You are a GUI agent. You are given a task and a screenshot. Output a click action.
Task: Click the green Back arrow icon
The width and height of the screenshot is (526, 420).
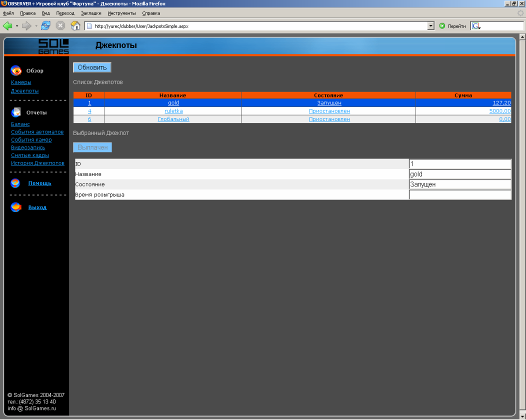click(x=8, y=26)
